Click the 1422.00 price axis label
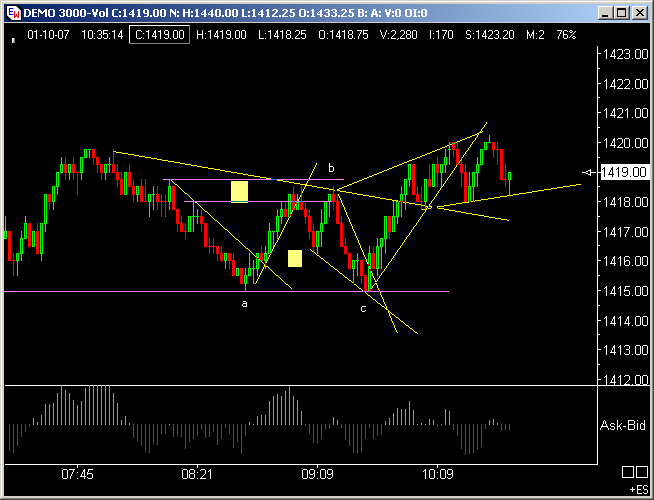The height and width of the screenshot is (500, 654). point(626,84)
